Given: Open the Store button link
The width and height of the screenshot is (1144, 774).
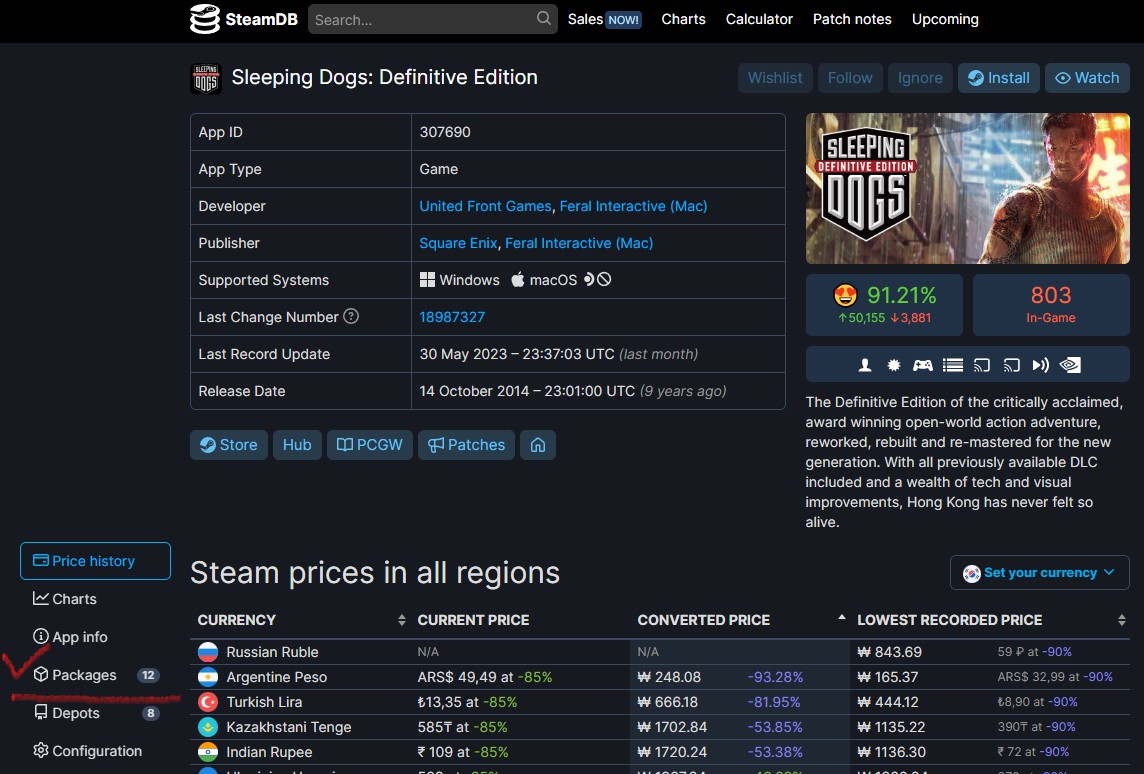Looking at the screenshot, I should coord(229,445).
